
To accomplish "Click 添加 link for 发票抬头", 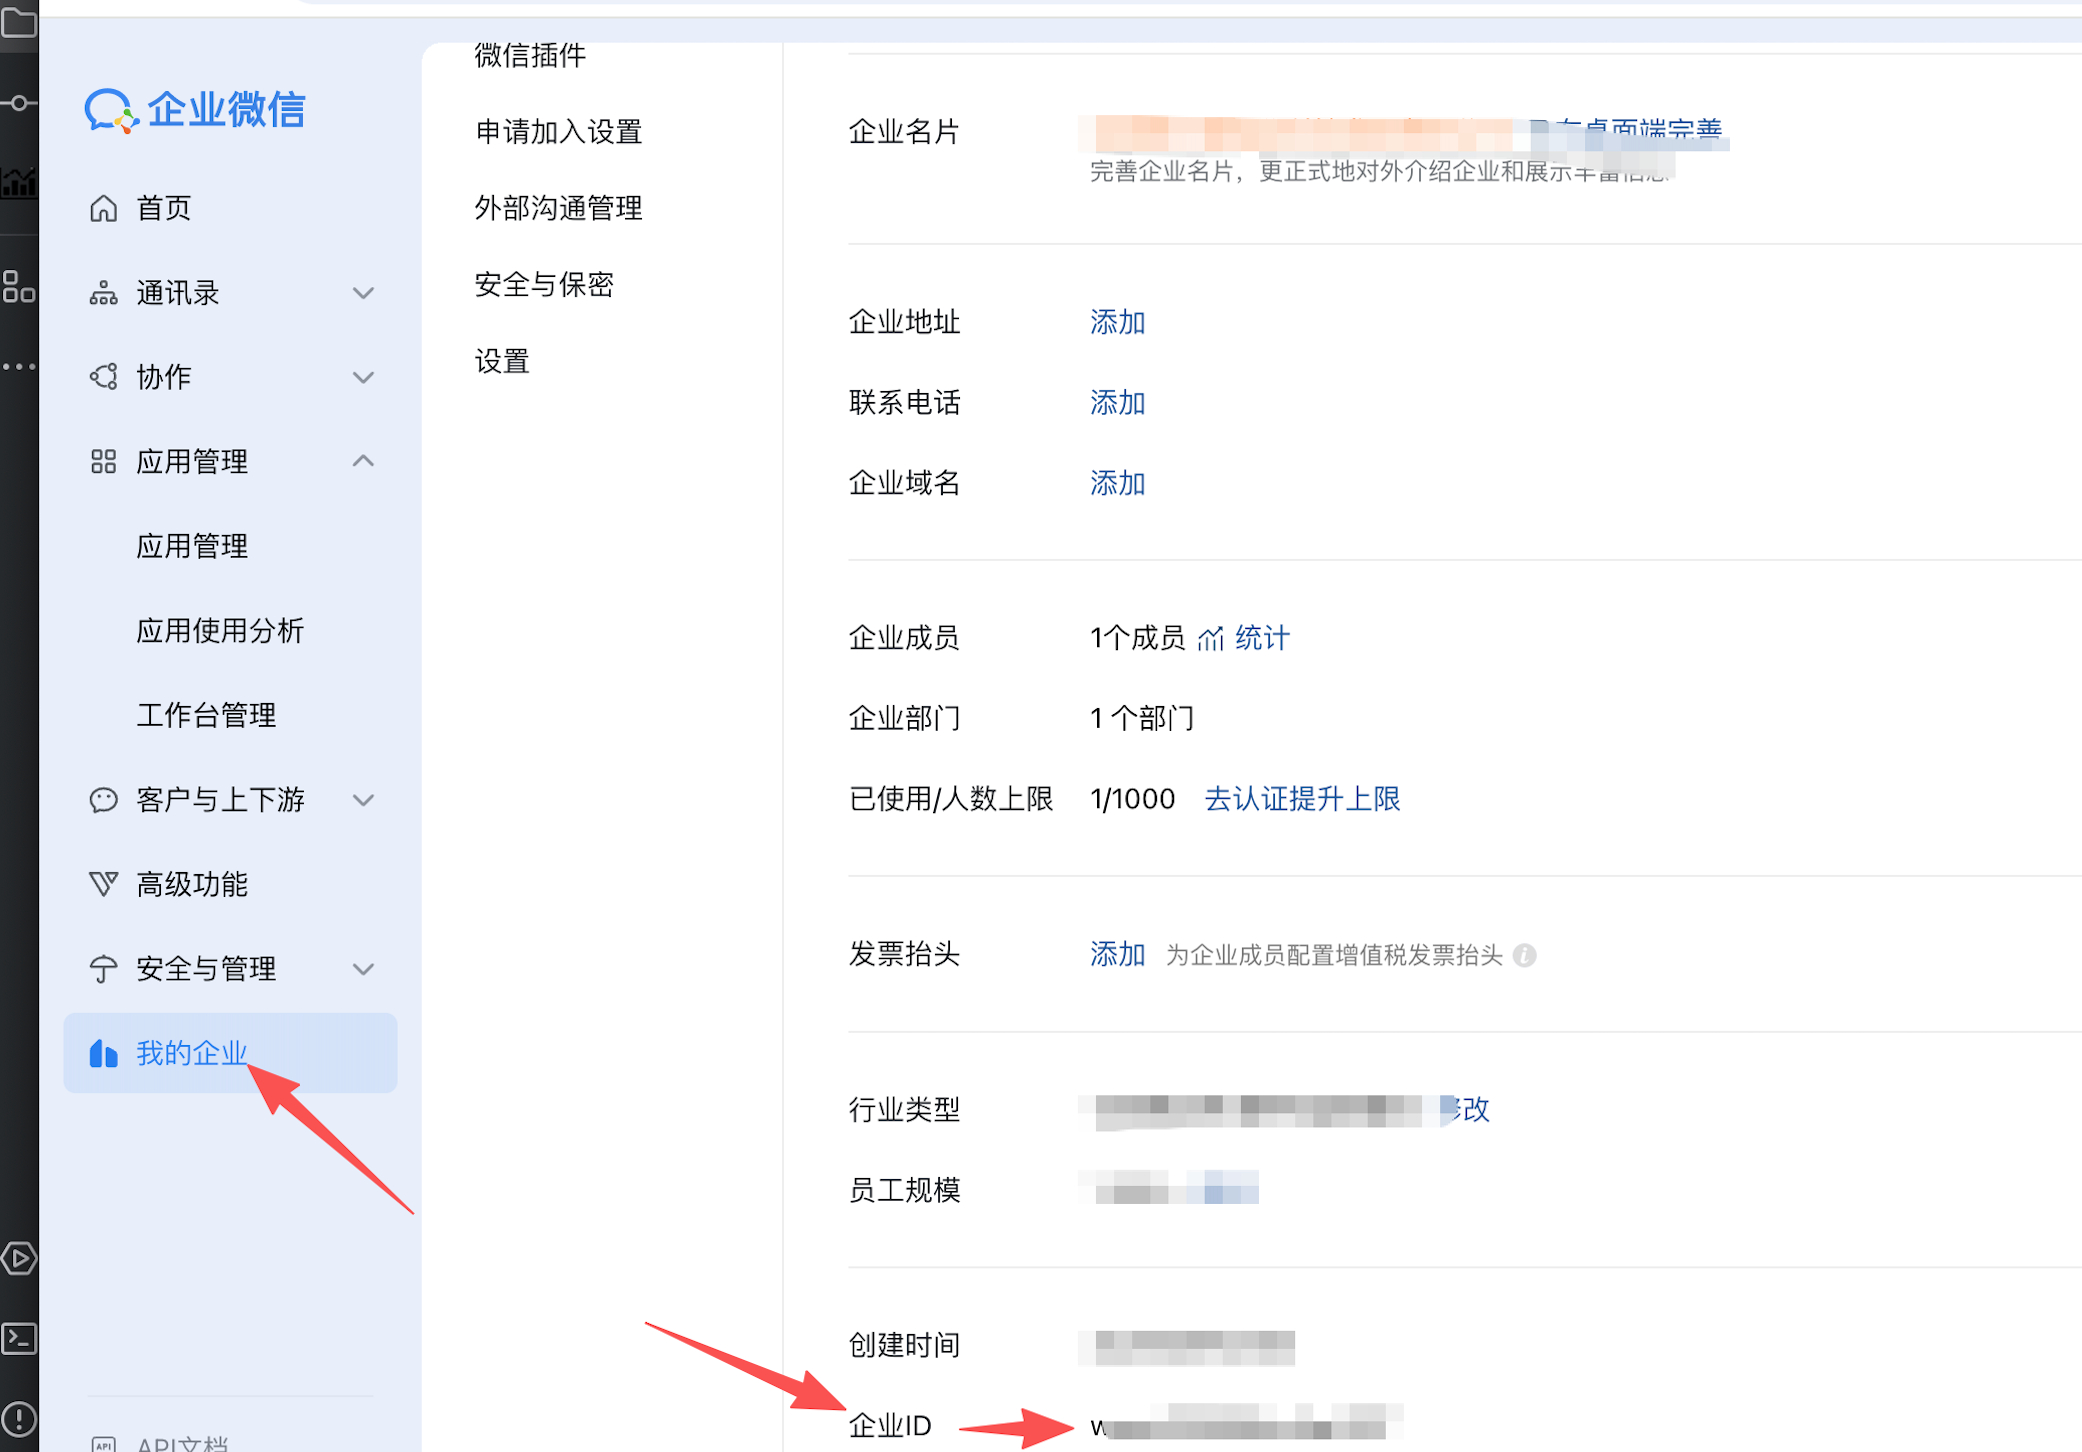I will pyautogui.click(x=1117, y=954).
